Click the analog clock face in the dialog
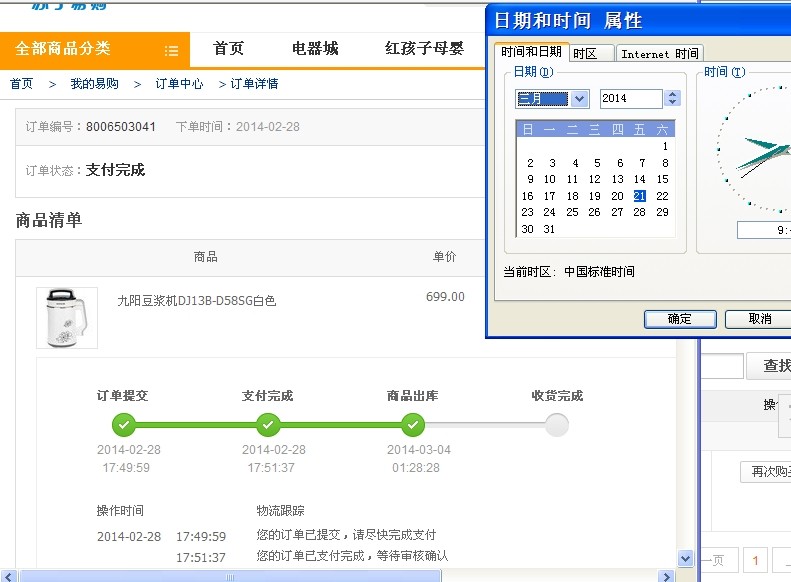This screenshot has height=582, width=791. tap(755, 150)
